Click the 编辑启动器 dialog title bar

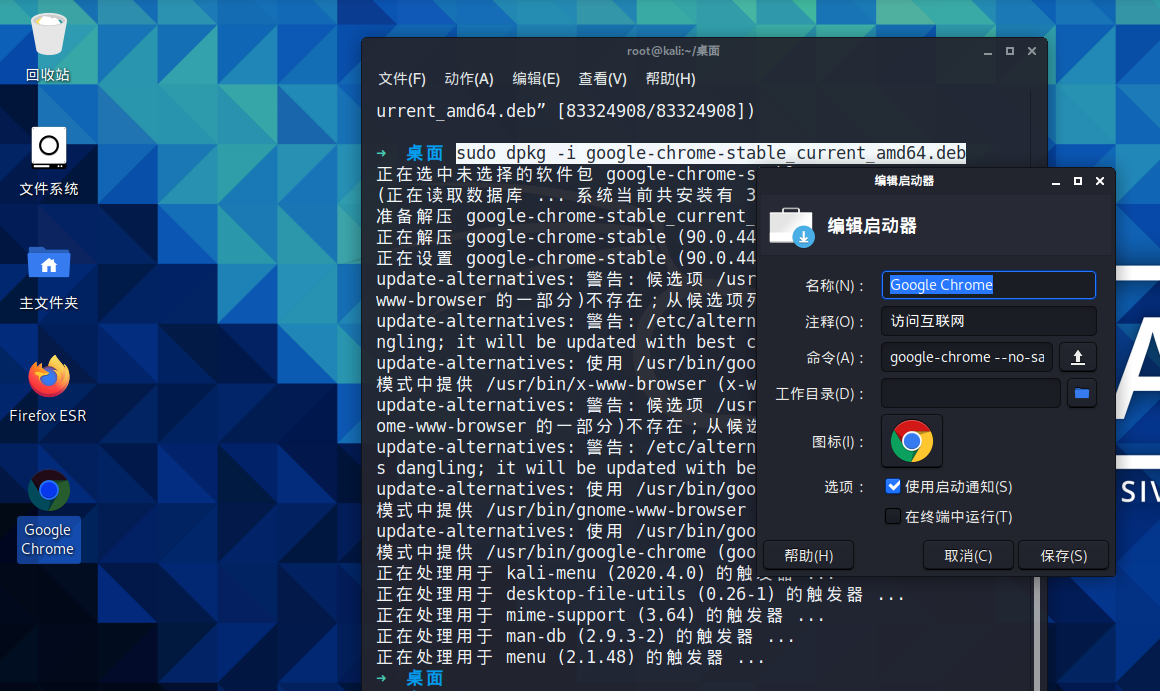(x=904, y=181)
